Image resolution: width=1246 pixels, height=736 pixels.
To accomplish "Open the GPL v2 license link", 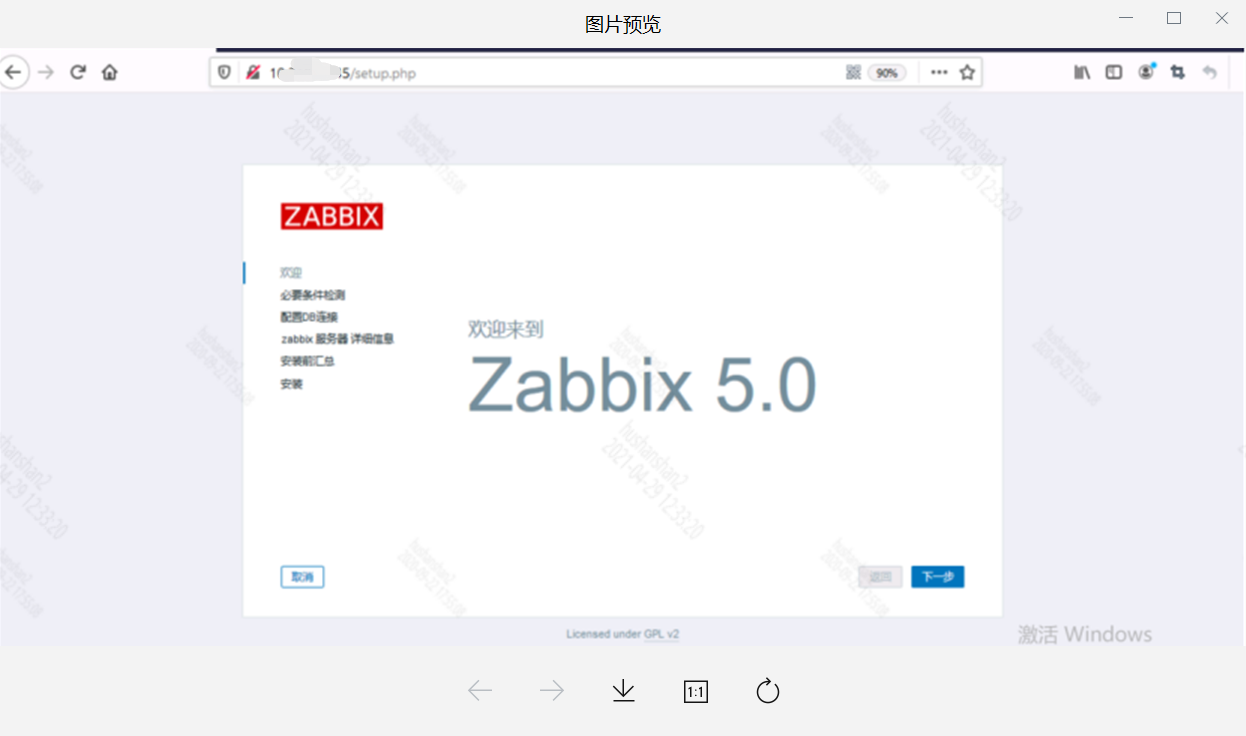I will click(662, 634).
